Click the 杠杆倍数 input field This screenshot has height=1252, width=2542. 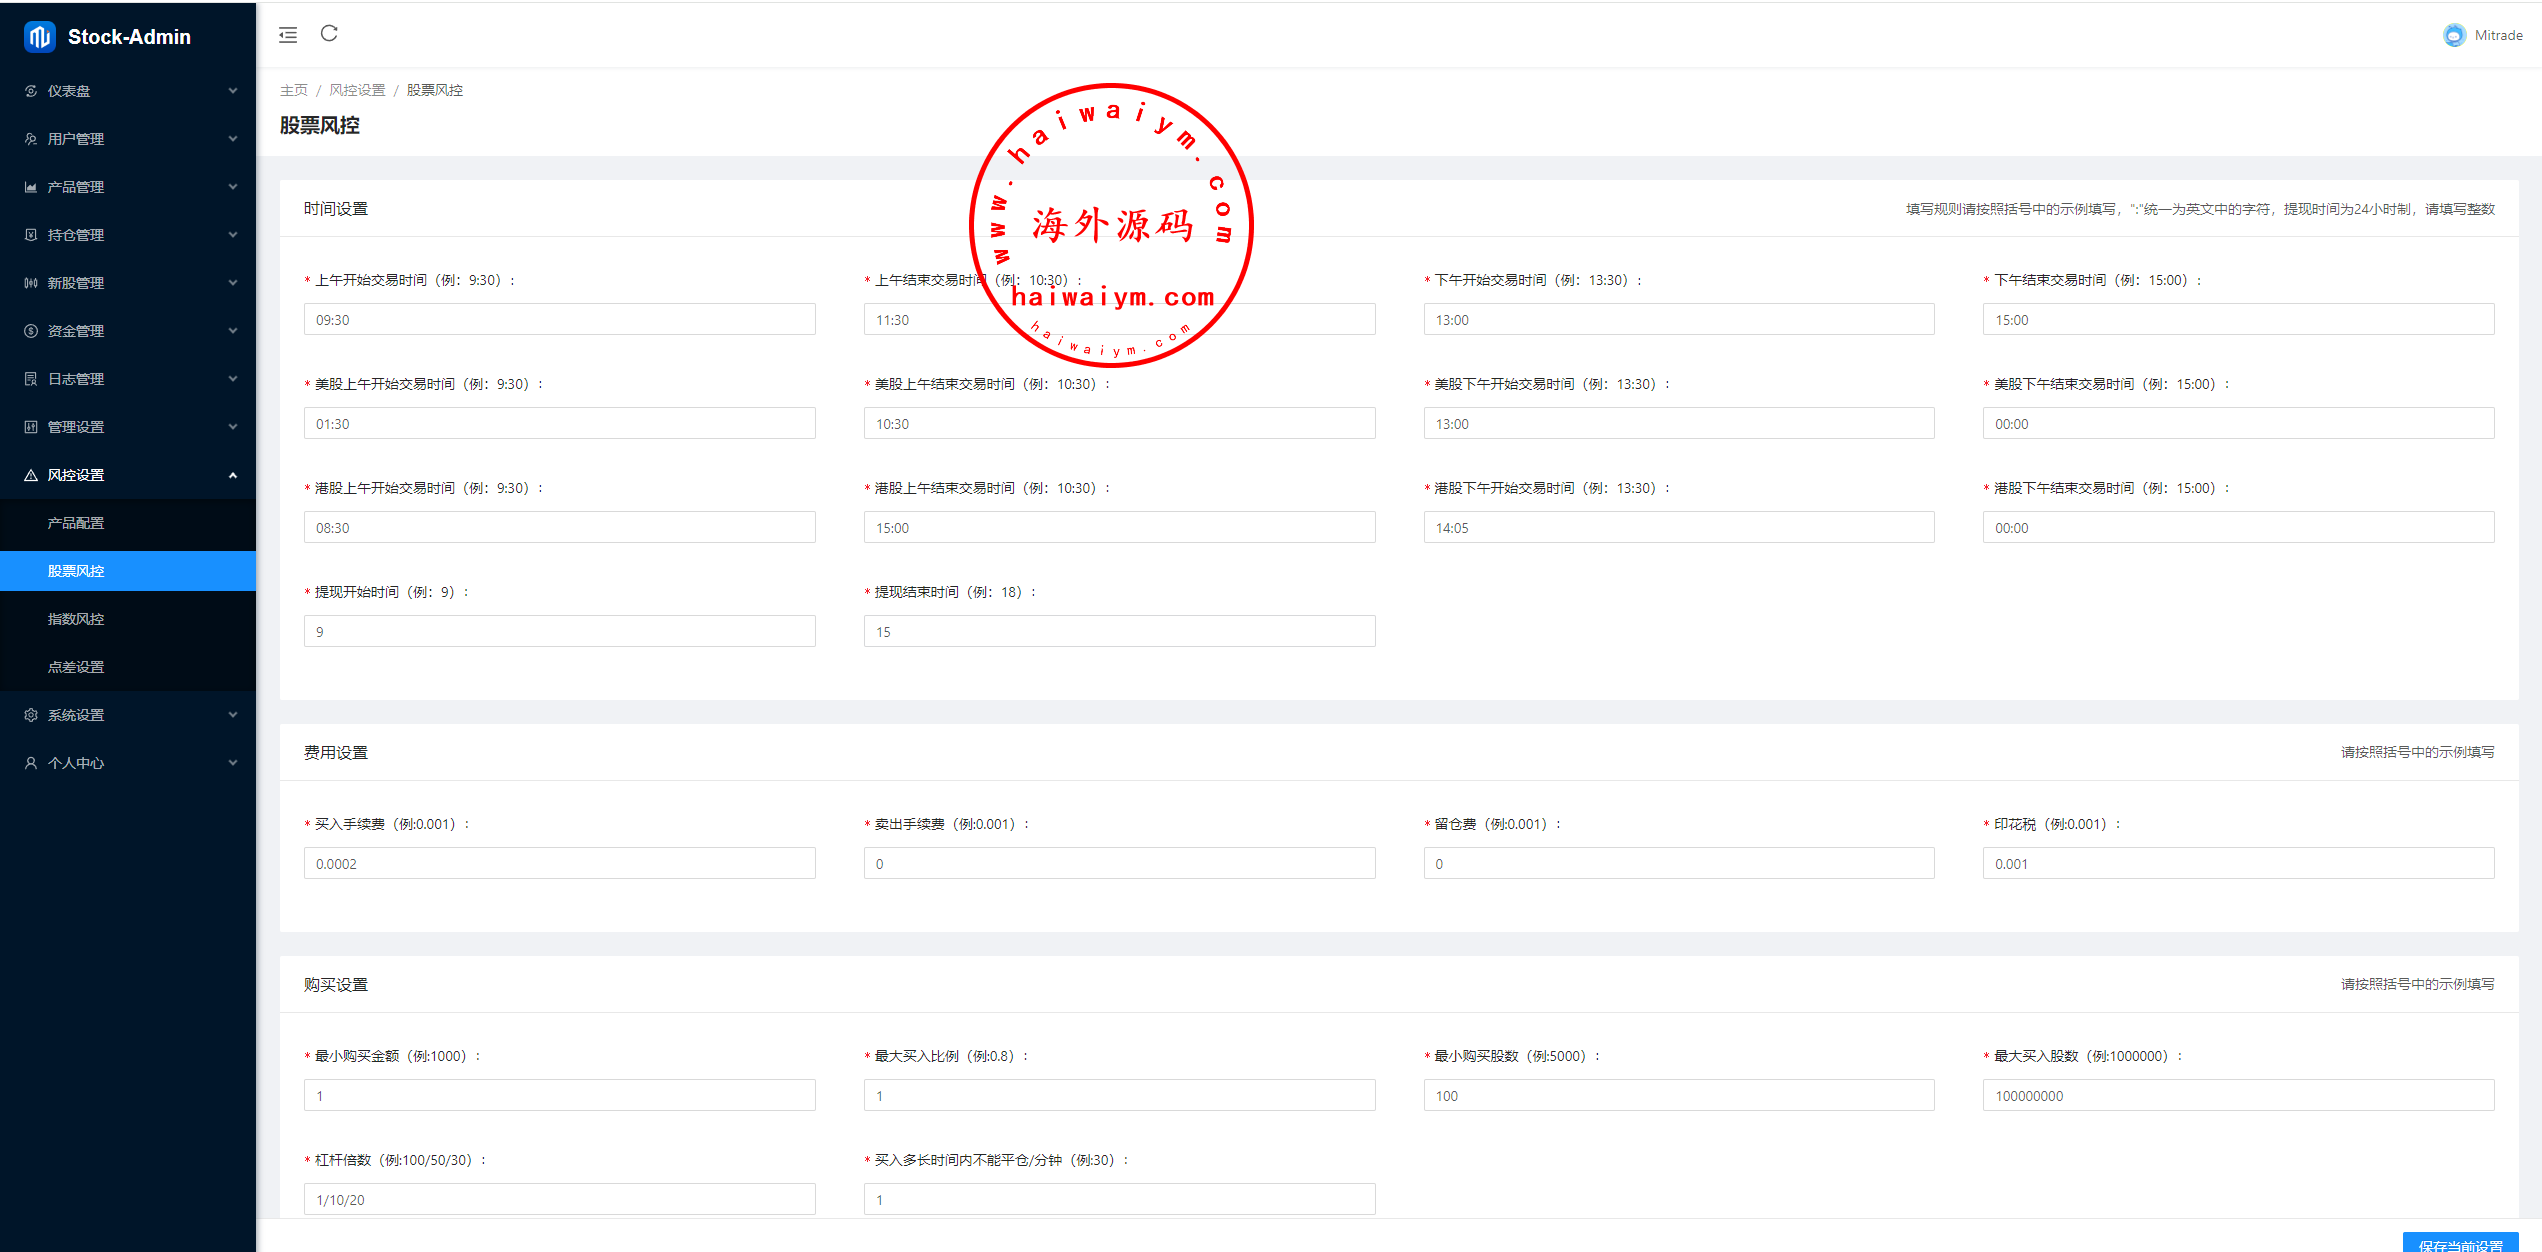[559, 1199]
